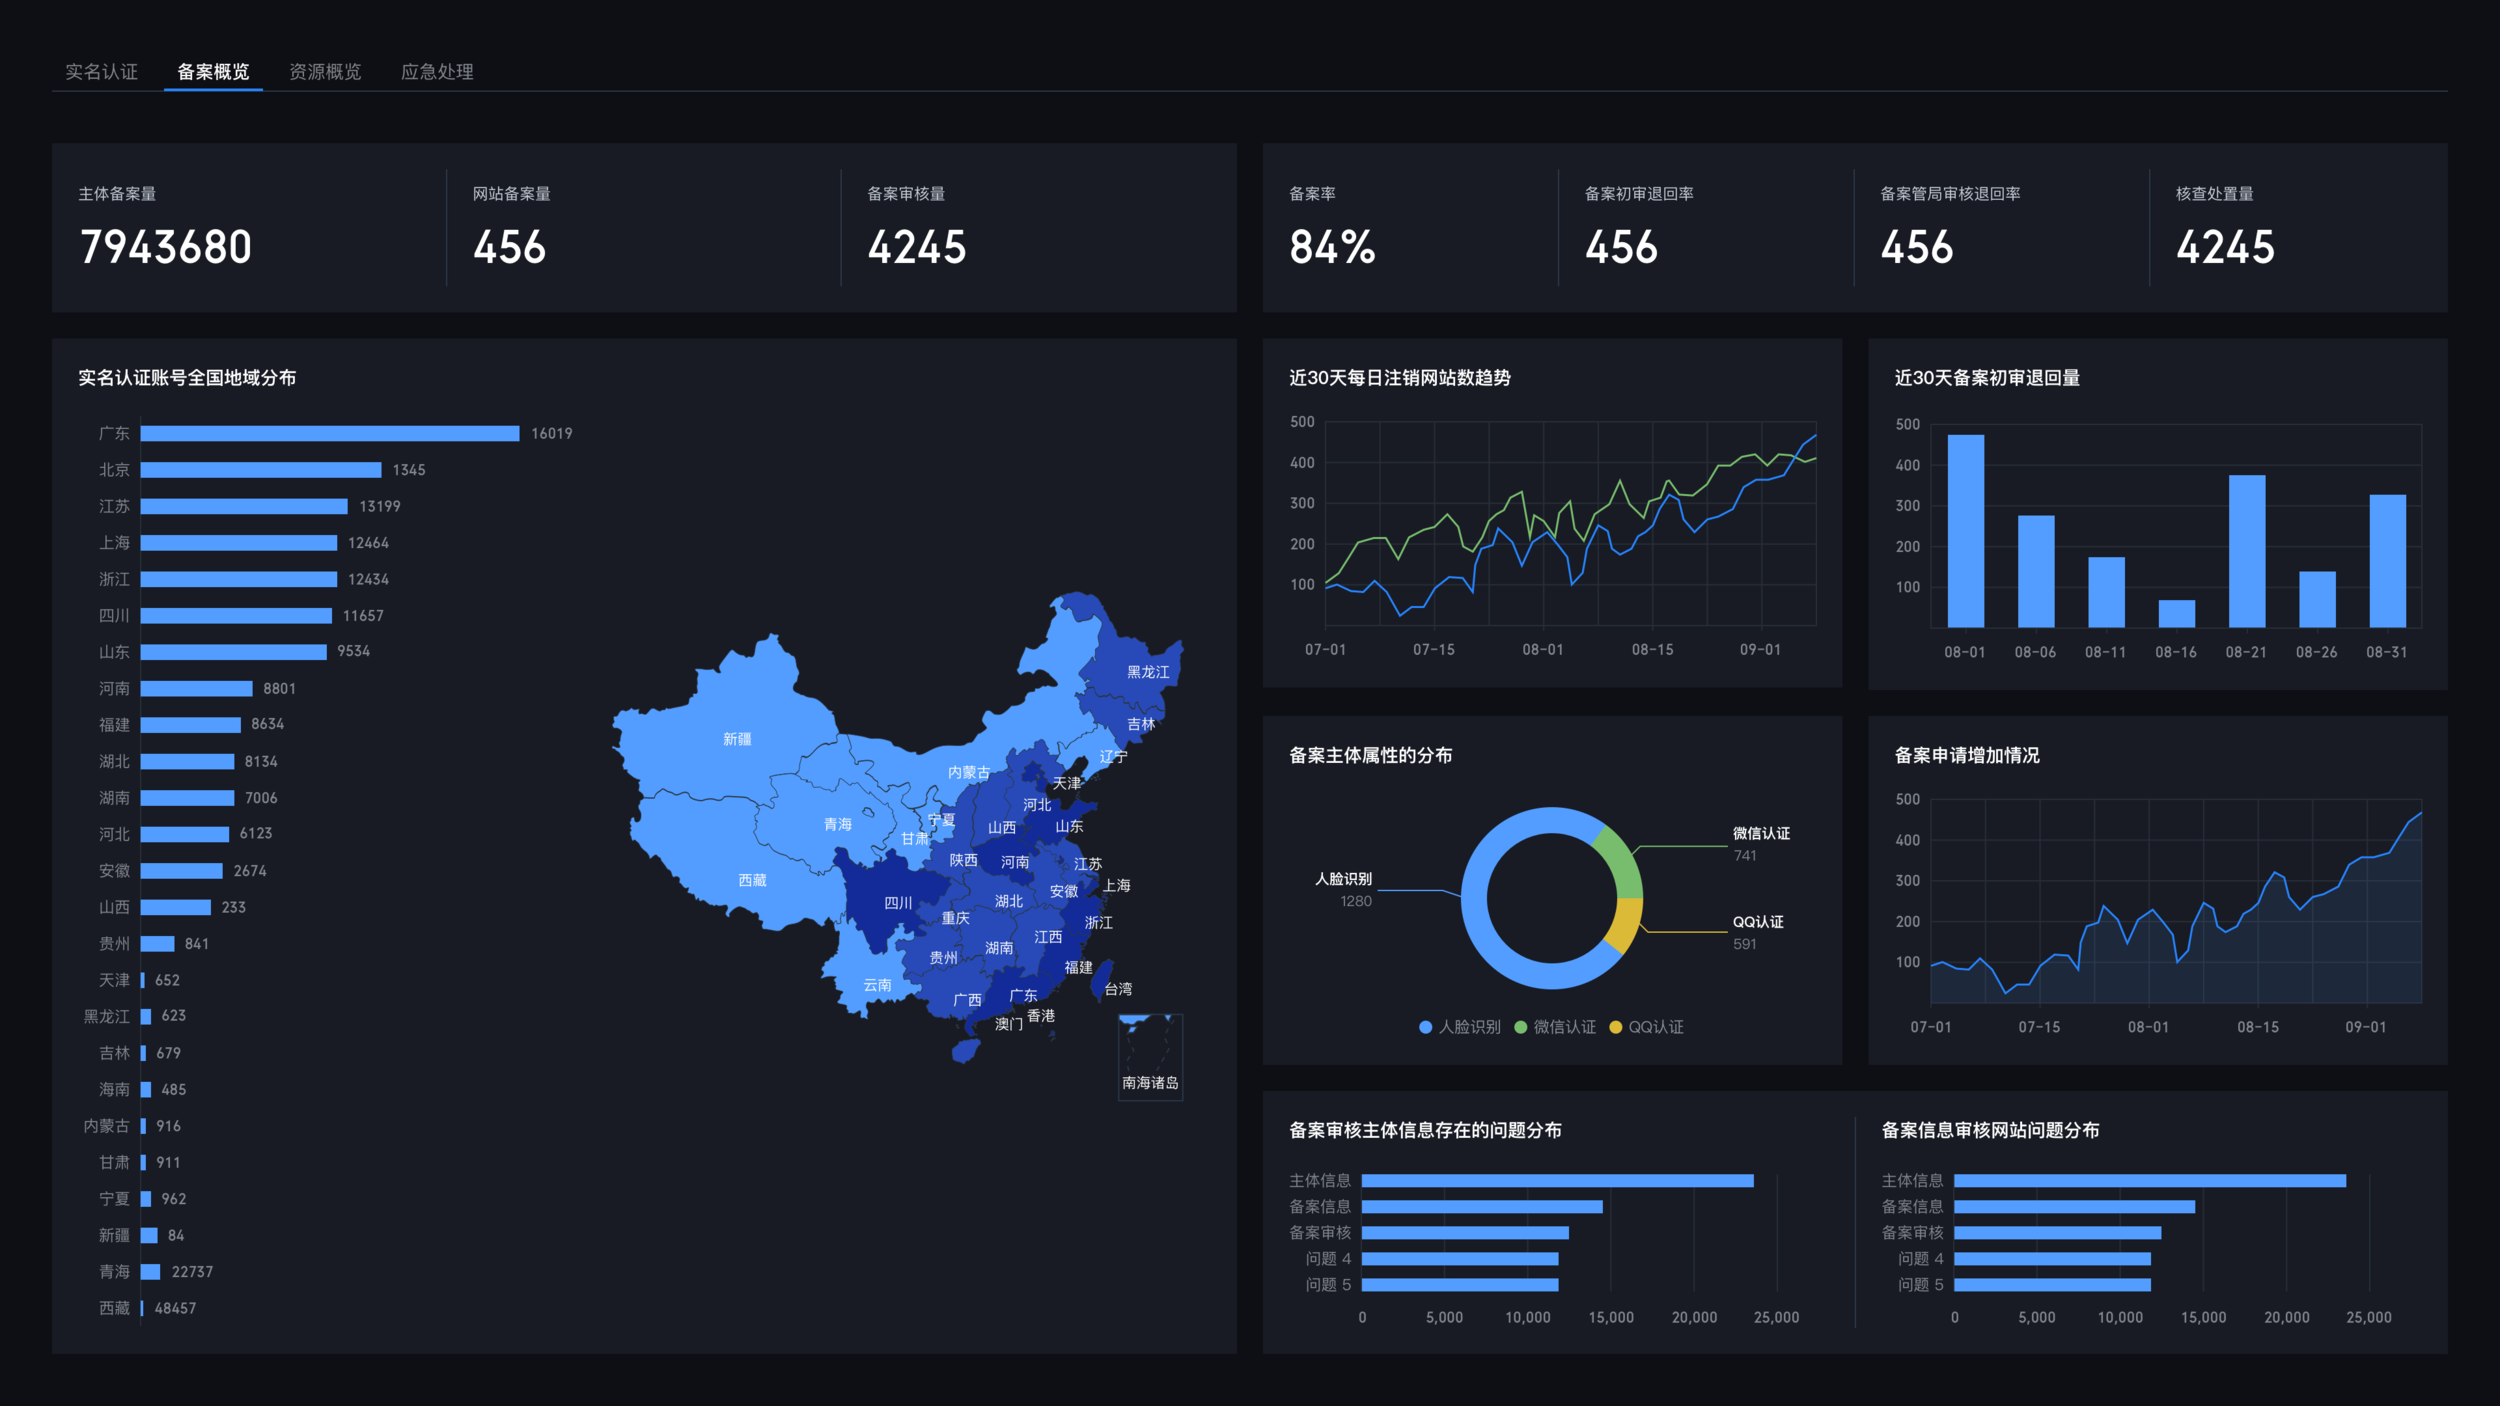The image size is (2500, 1406).
Task: Toggle QQ认证 legend item
Action: click(x=1646, y=1027)
